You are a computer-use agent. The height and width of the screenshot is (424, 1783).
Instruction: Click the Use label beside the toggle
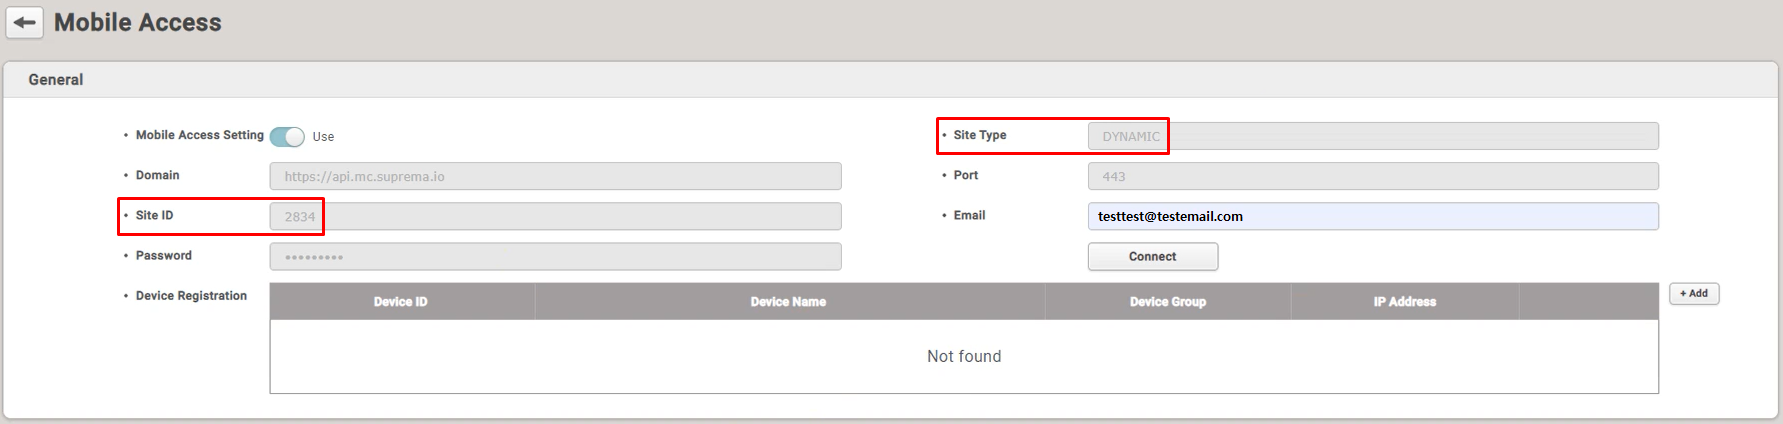coord(323,137)
